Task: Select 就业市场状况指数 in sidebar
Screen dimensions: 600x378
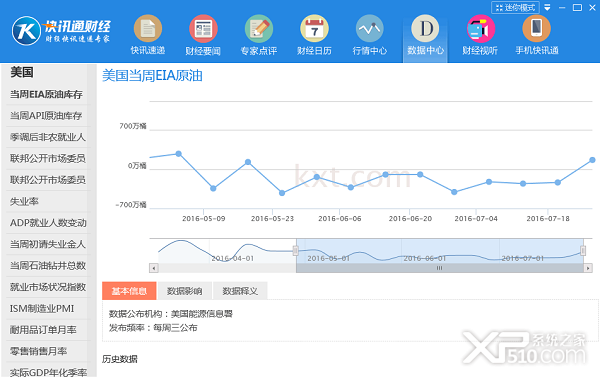Action: coord(48,287)
